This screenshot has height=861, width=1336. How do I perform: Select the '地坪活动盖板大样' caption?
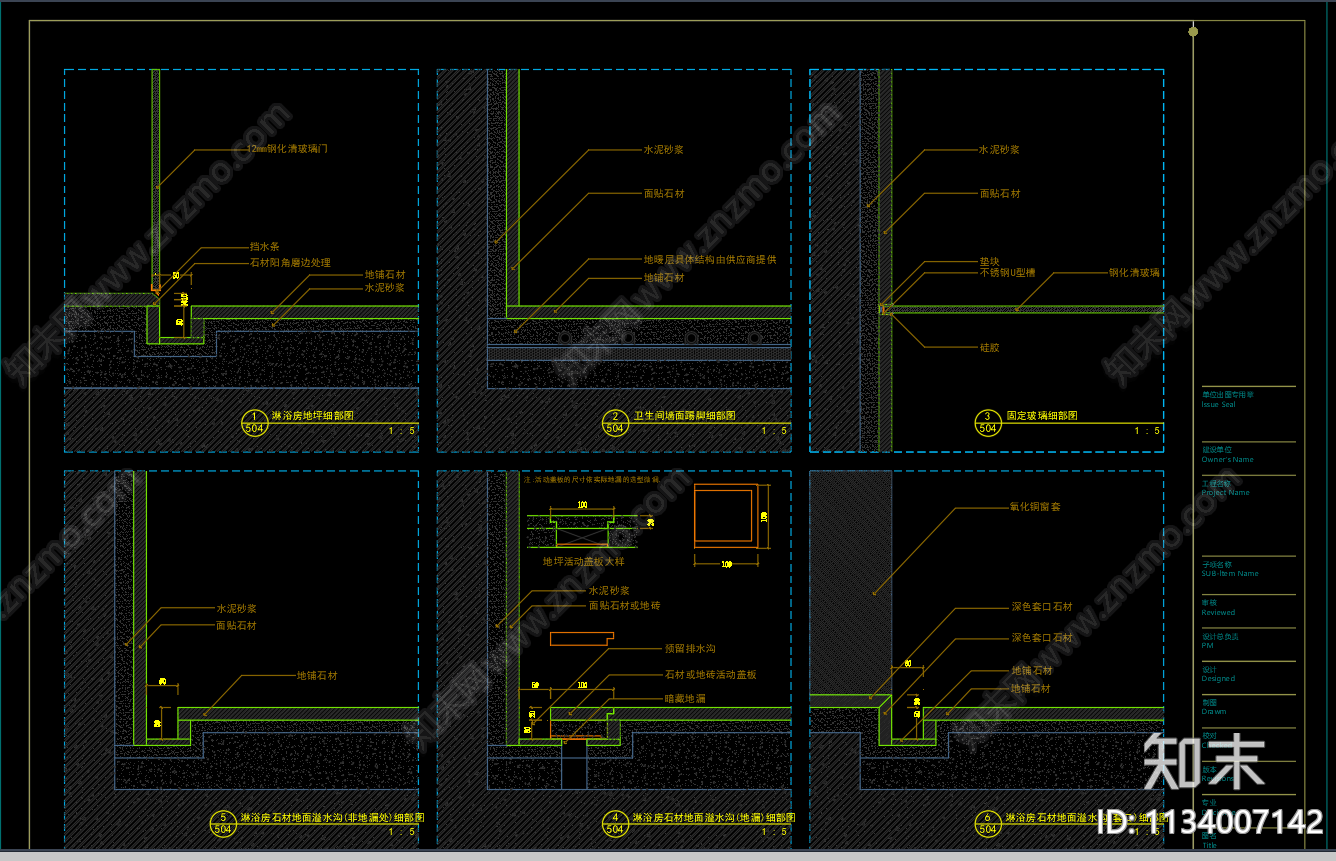point(583,562)
